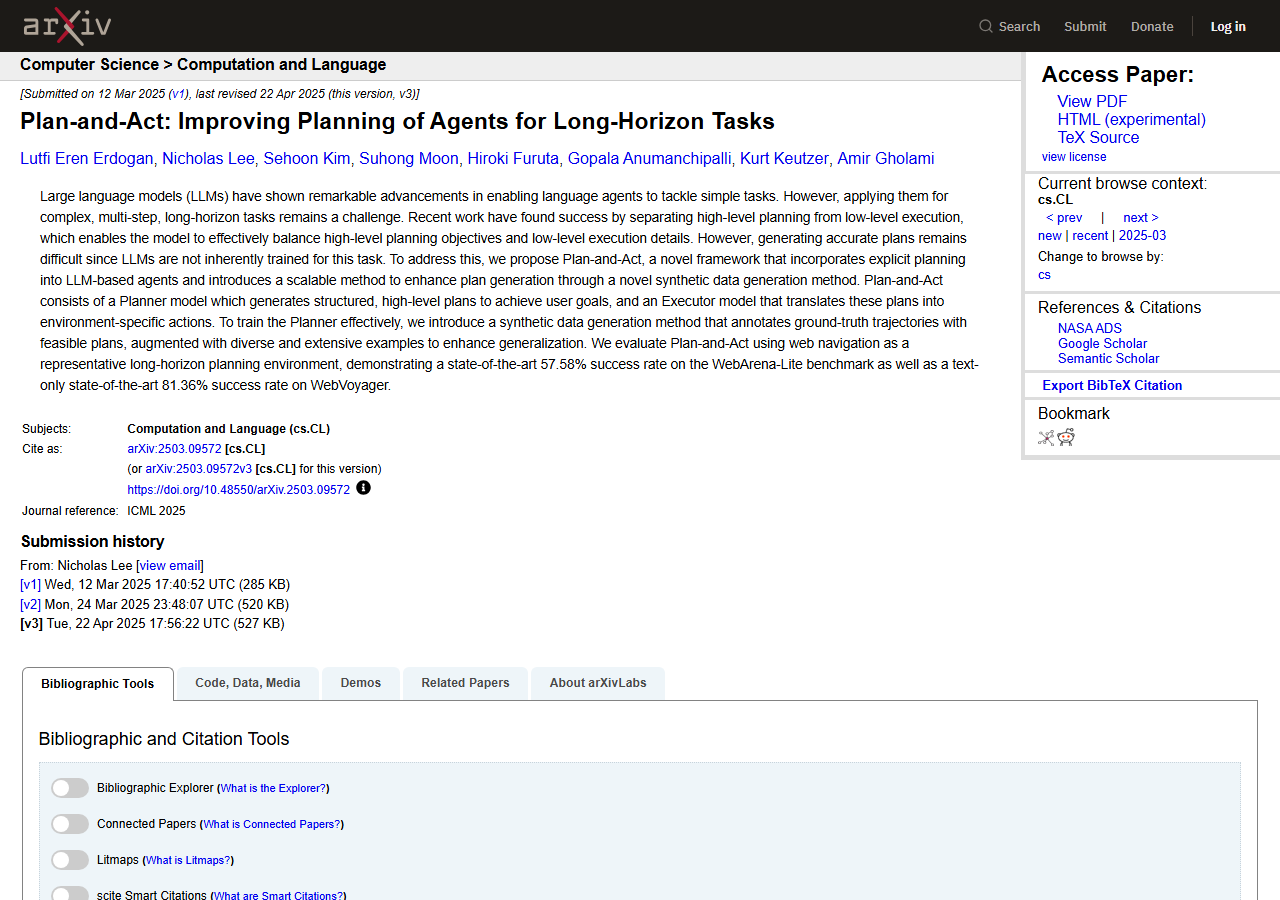1280x900 pixels.
Task: Click 'What is Litmaps?' link
Action: coord(188,860)
